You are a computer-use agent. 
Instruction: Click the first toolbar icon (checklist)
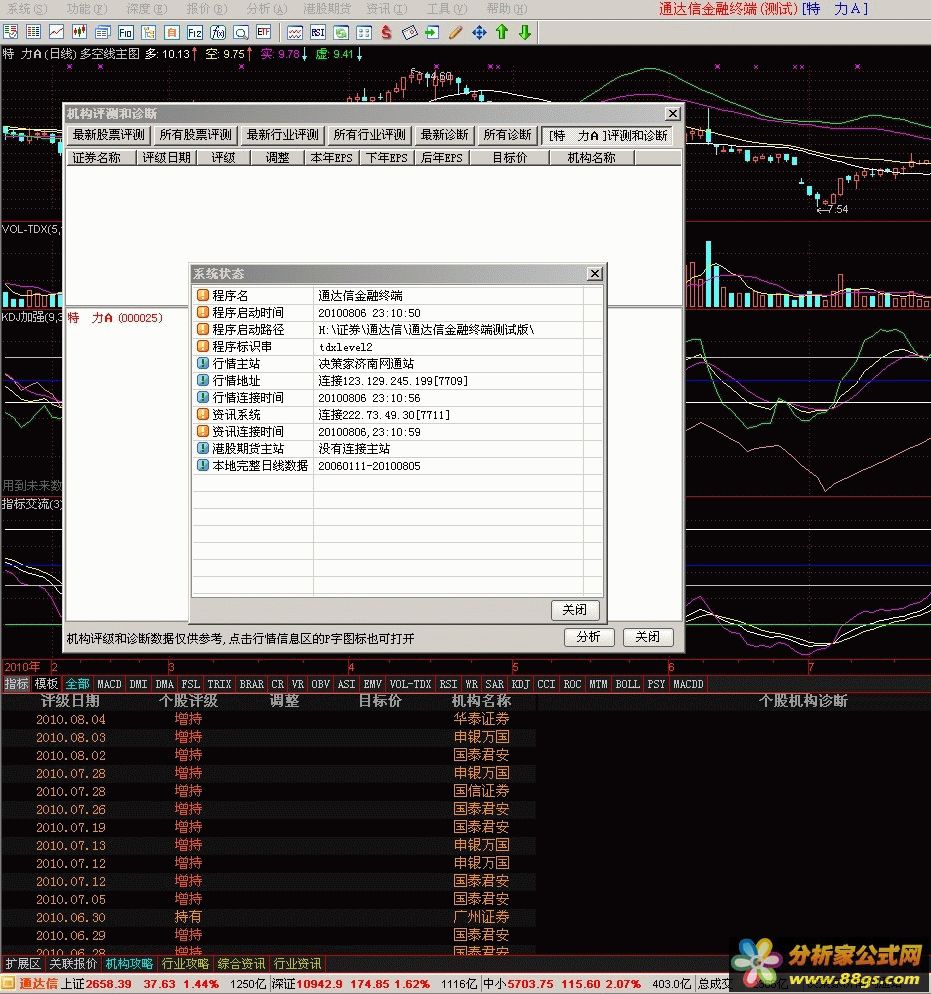pos(11,32)
